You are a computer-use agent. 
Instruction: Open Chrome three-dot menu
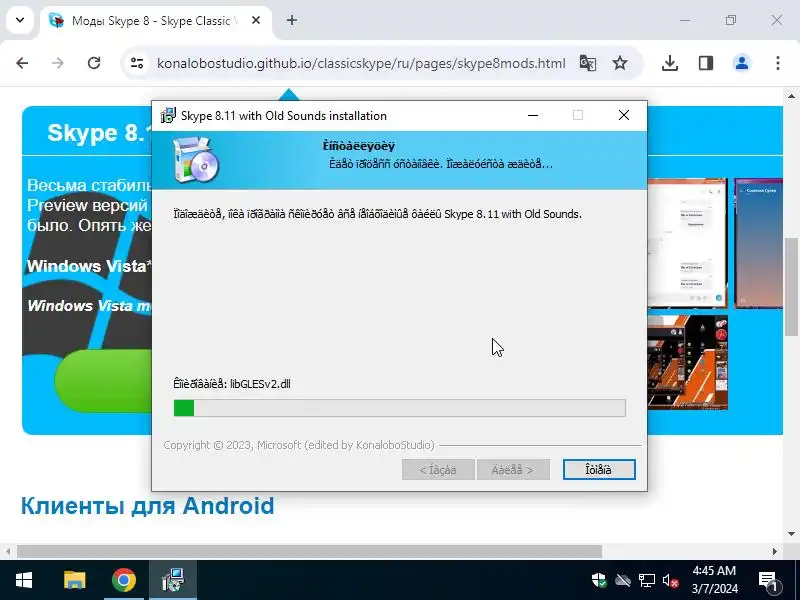(x=778, y=63)
